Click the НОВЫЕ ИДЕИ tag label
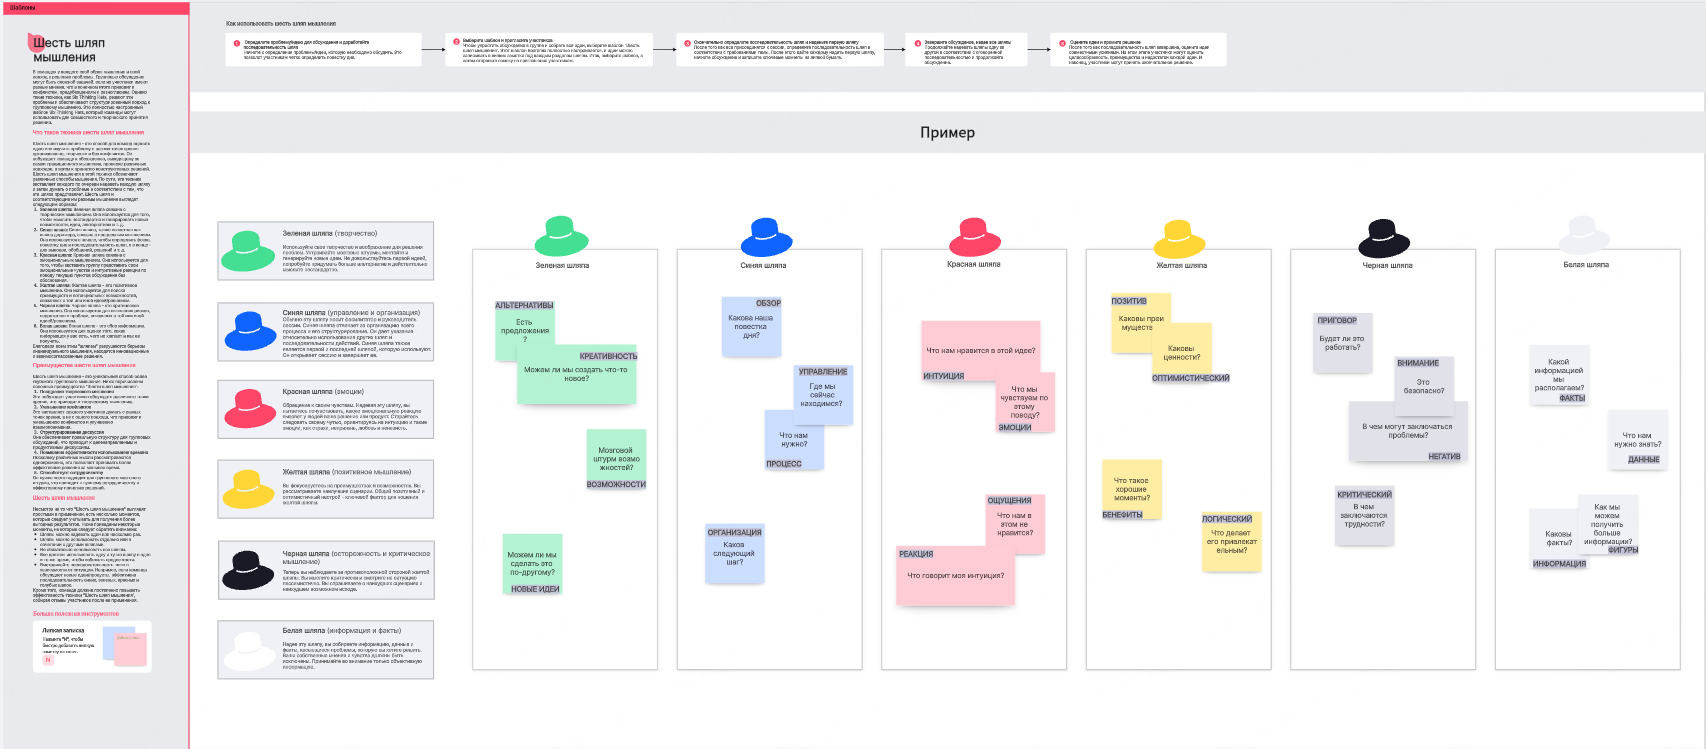The image size is (1706, 749). [535, 589]
